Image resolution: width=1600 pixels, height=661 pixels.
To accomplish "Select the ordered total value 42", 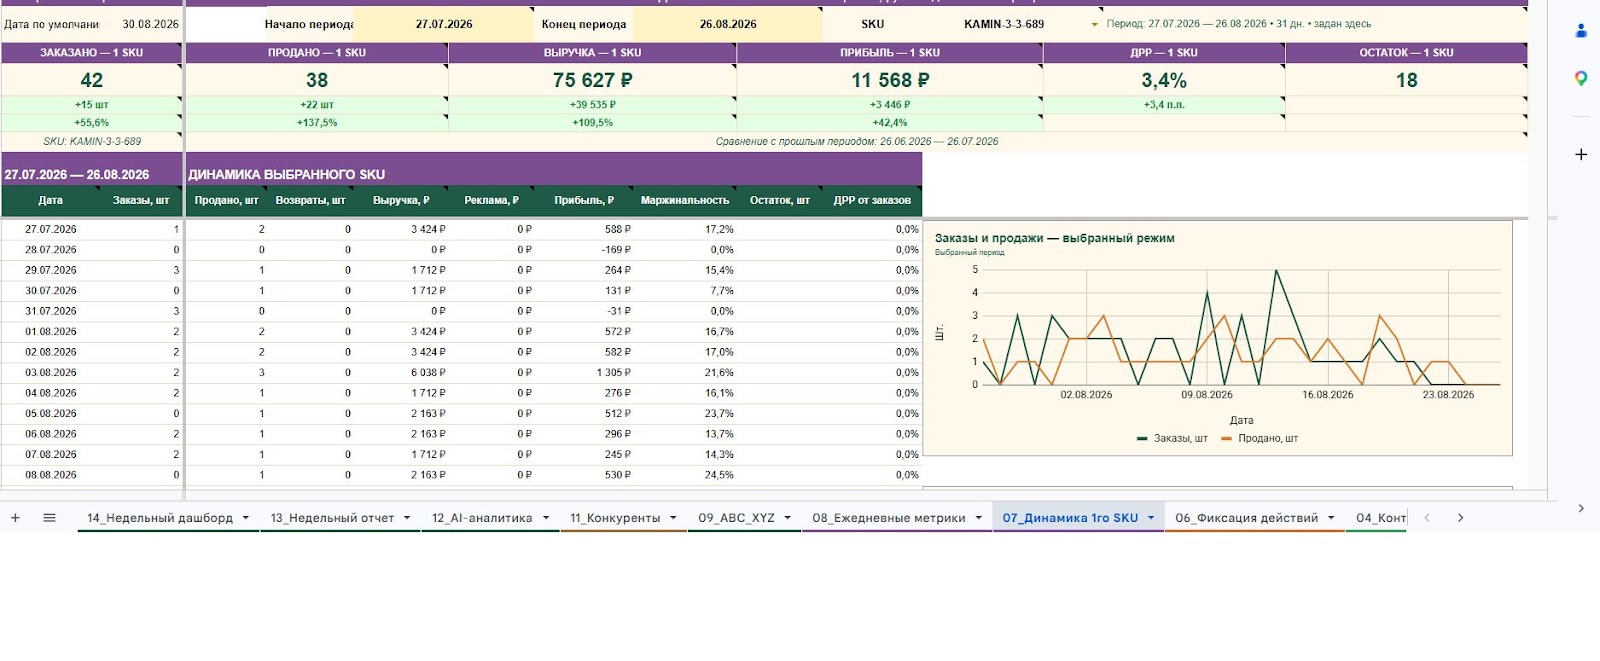I will pyautogui.click(x=92, y=80).
